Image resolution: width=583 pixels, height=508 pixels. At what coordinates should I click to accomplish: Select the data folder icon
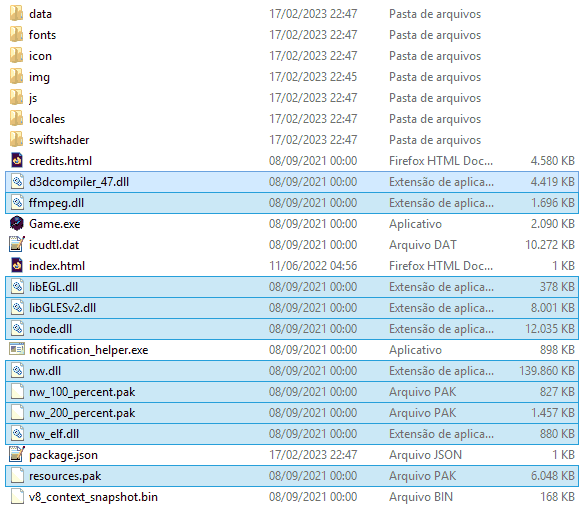[x=17, y=14]
